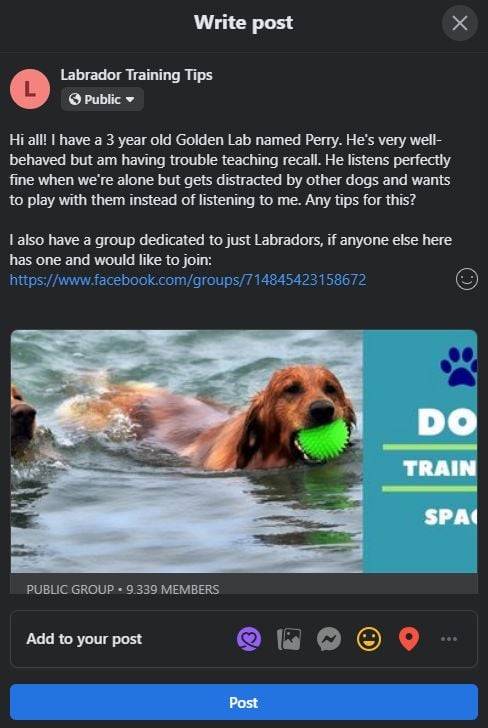Screen dimensions: 488x728
Task: Click the globe icon on Public selector
Action: click(x=75, y=99)
